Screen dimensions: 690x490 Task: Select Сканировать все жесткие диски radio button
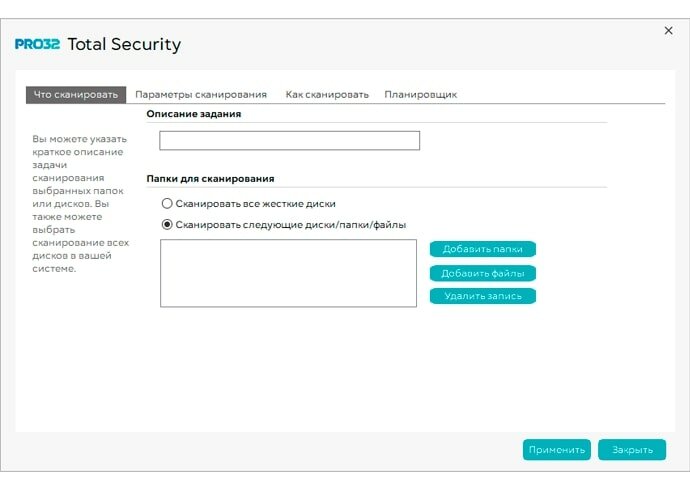point(167,203)
